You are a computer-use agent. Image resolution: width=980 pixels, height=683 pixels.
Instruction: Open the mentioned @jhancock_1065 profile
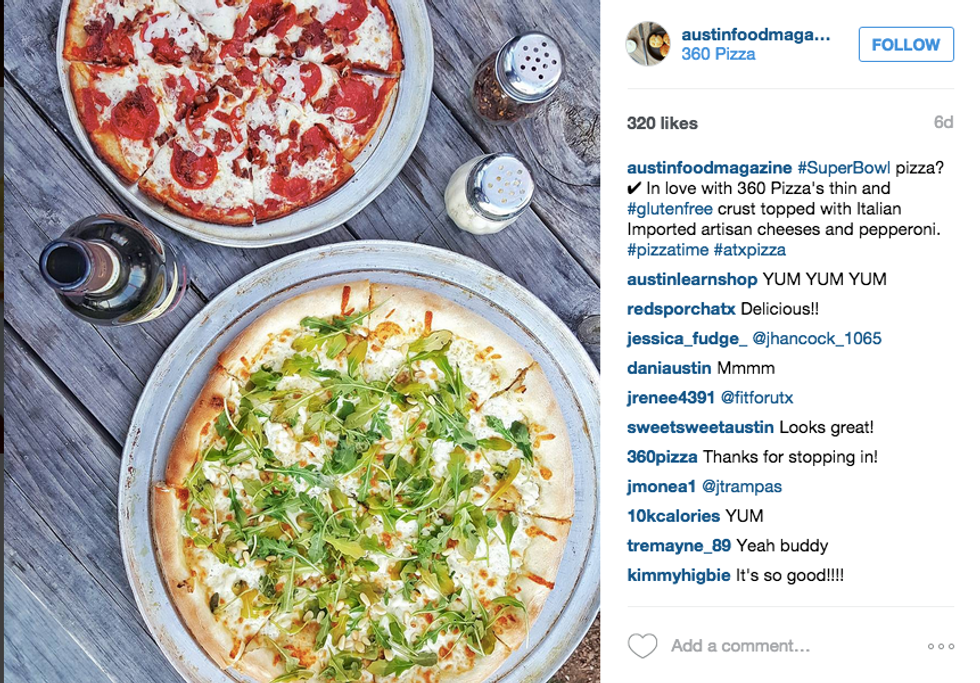coord(817,339)
